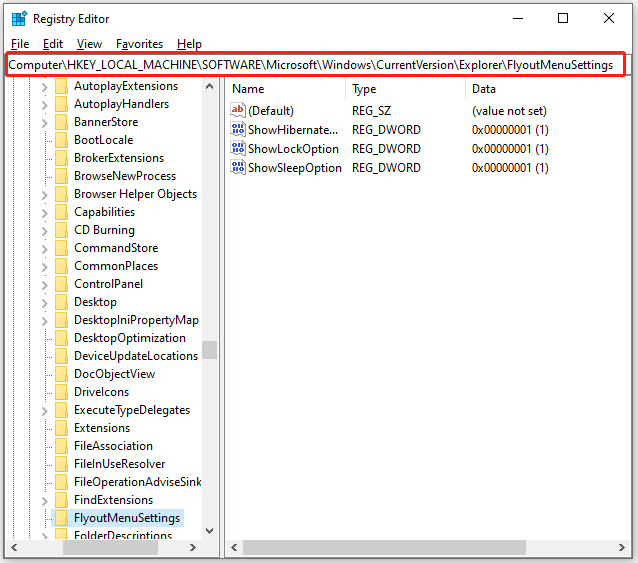Click the tree pane scroll right arrow
This screenshot has width=638, height=563.
point(193,548)
